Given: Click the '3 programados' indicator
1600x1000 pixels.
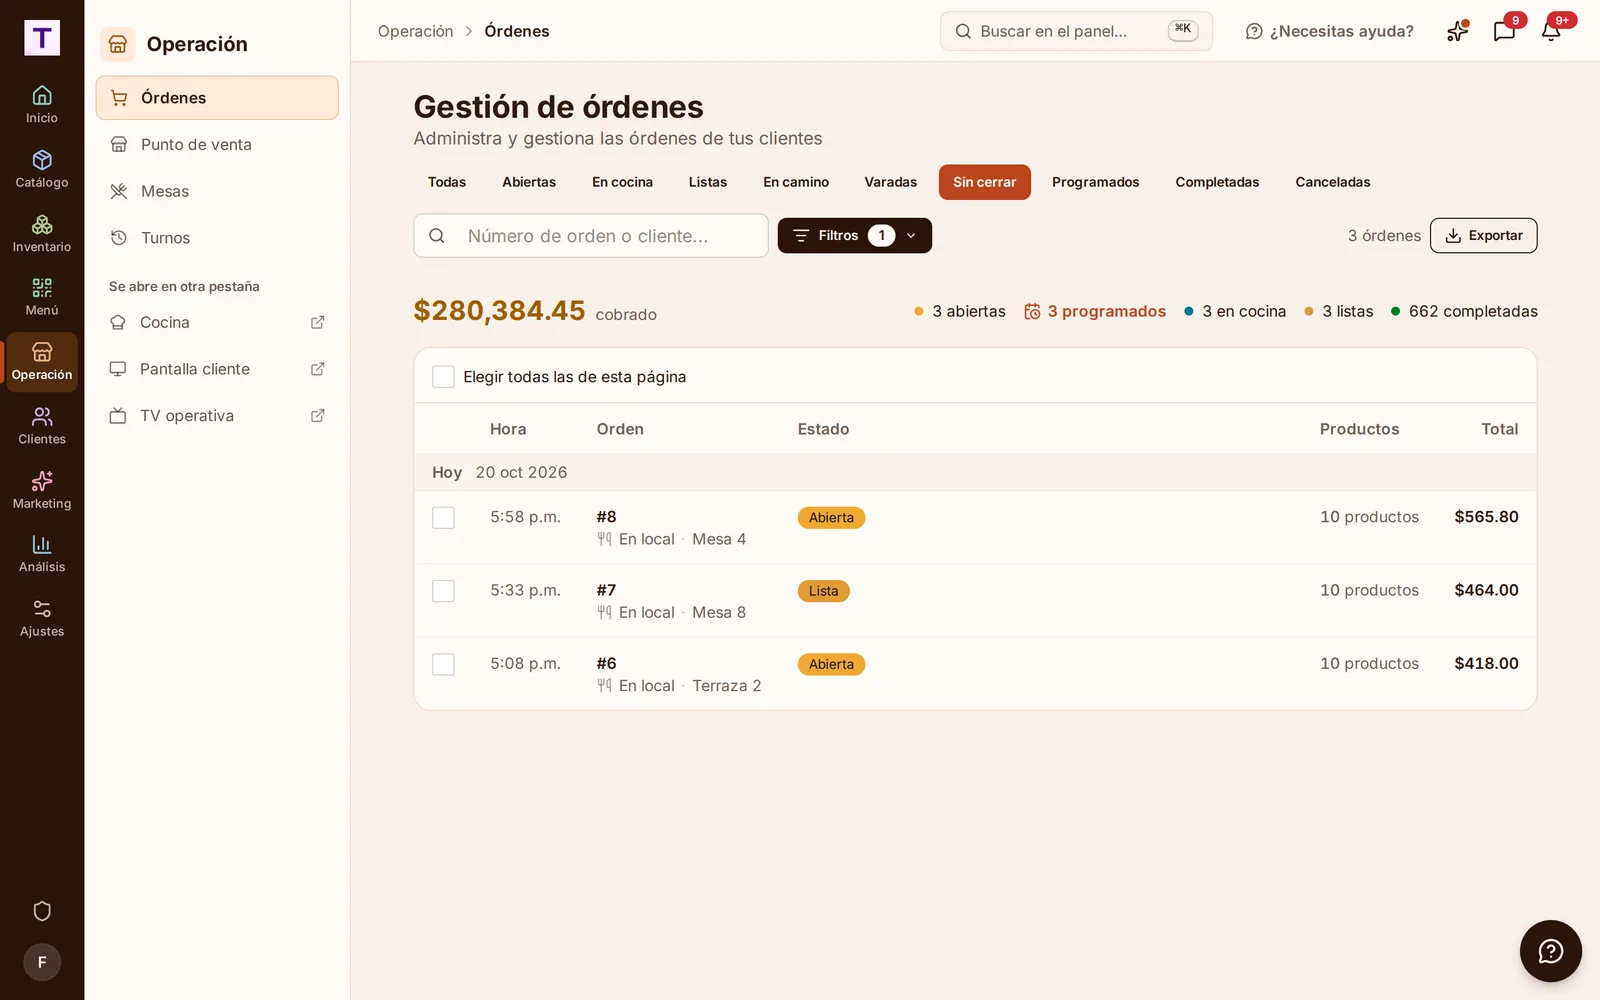Looking at the screenshot, I should (1095, 312).
